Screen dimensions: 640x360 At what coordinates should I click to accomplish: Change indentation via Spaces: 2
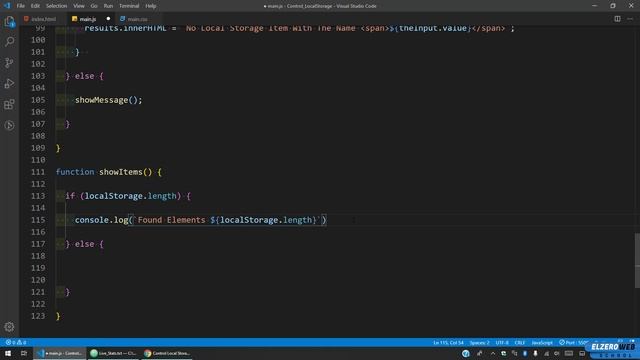coord(479,342)
